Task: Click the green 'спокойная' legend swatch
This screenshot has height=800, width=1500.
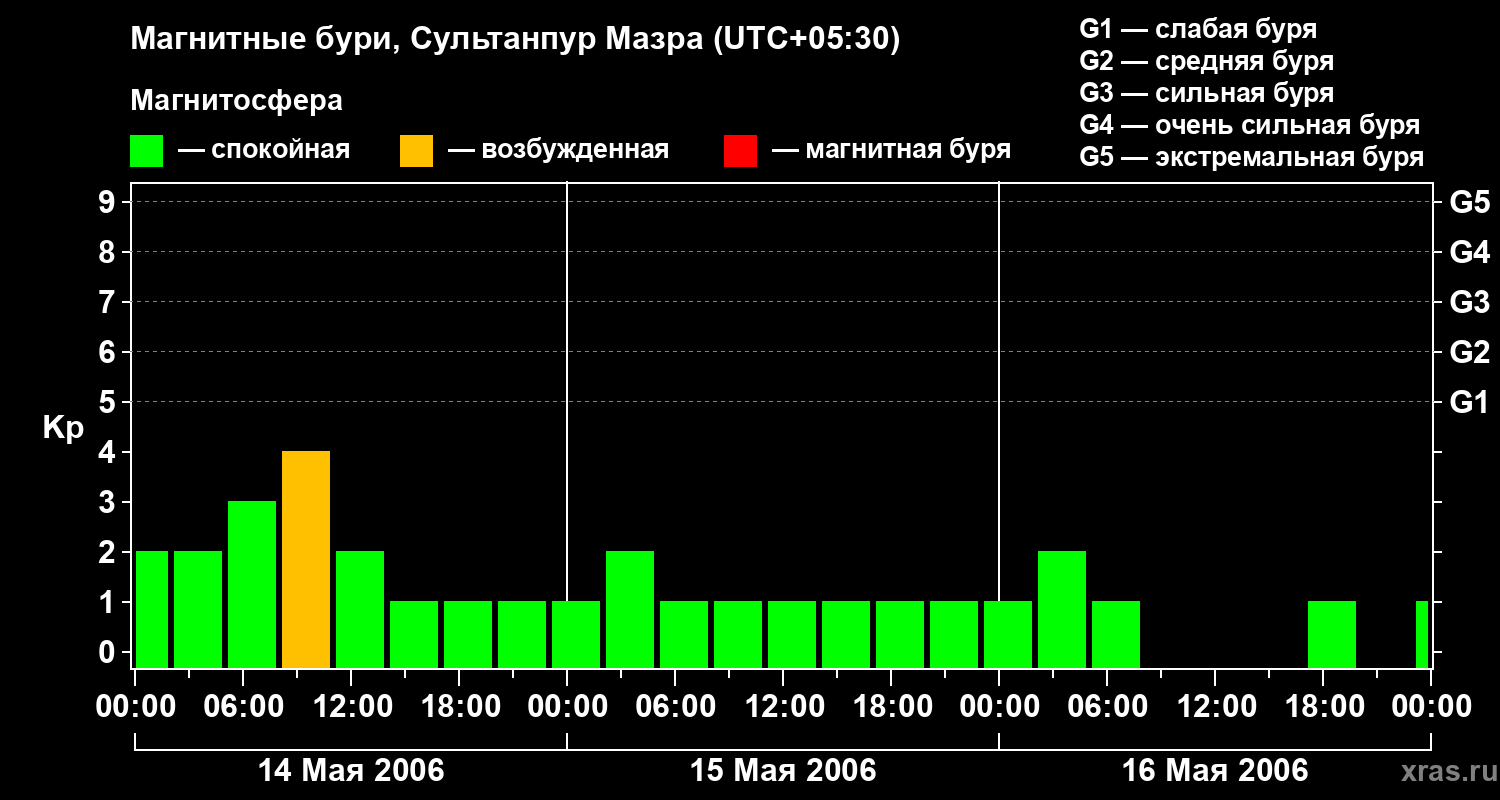Action: click(146, 151)
